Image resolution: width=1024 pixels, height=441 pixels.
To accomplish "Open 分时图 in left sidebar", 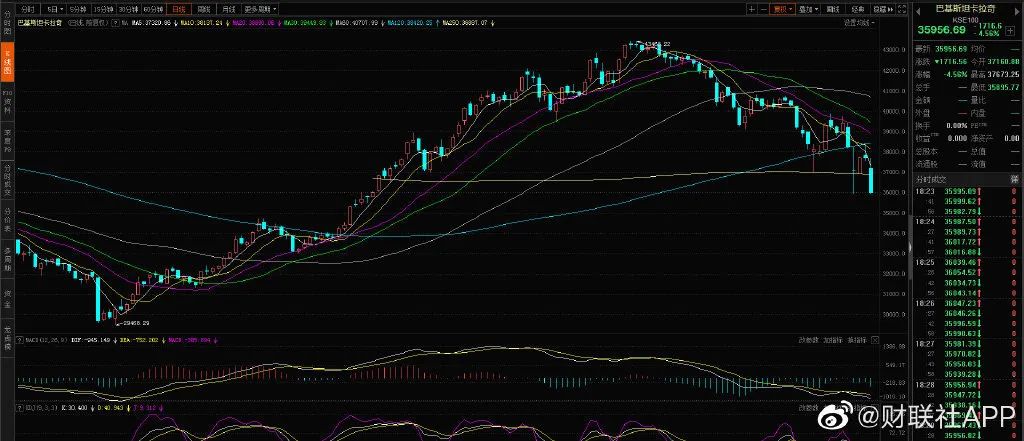I will [x=7, y=21].
